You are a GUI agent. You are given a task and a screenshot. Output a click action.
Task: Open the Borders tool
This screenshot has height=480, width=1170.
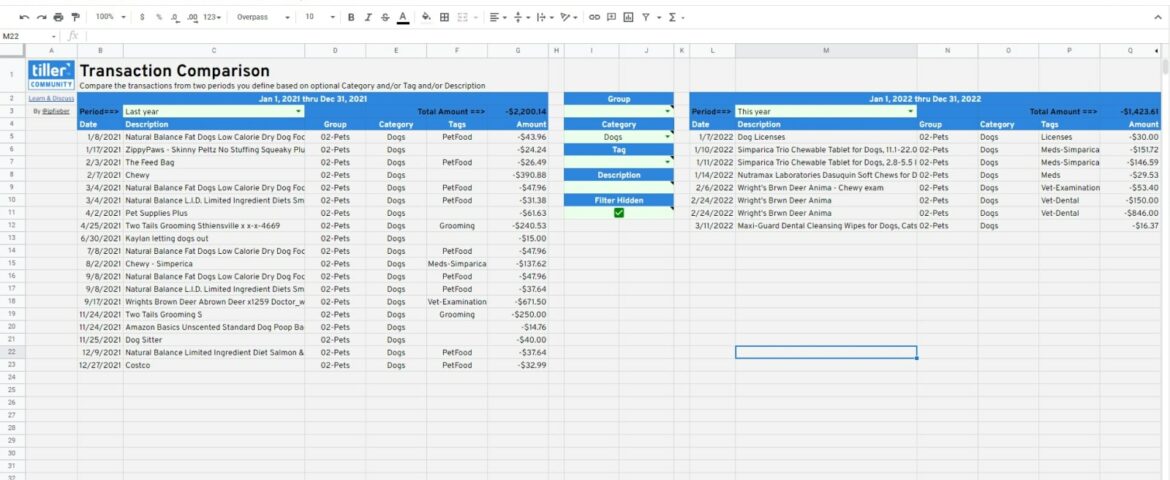pyautogui.click(x=444, y=16)
